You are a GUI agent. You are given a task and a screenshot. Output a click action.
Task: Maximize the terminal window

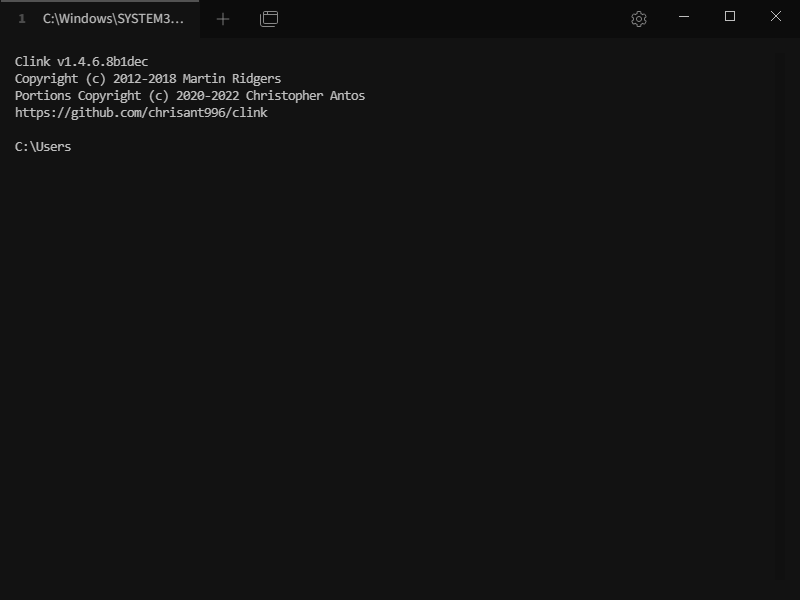(x=730, y=16)
